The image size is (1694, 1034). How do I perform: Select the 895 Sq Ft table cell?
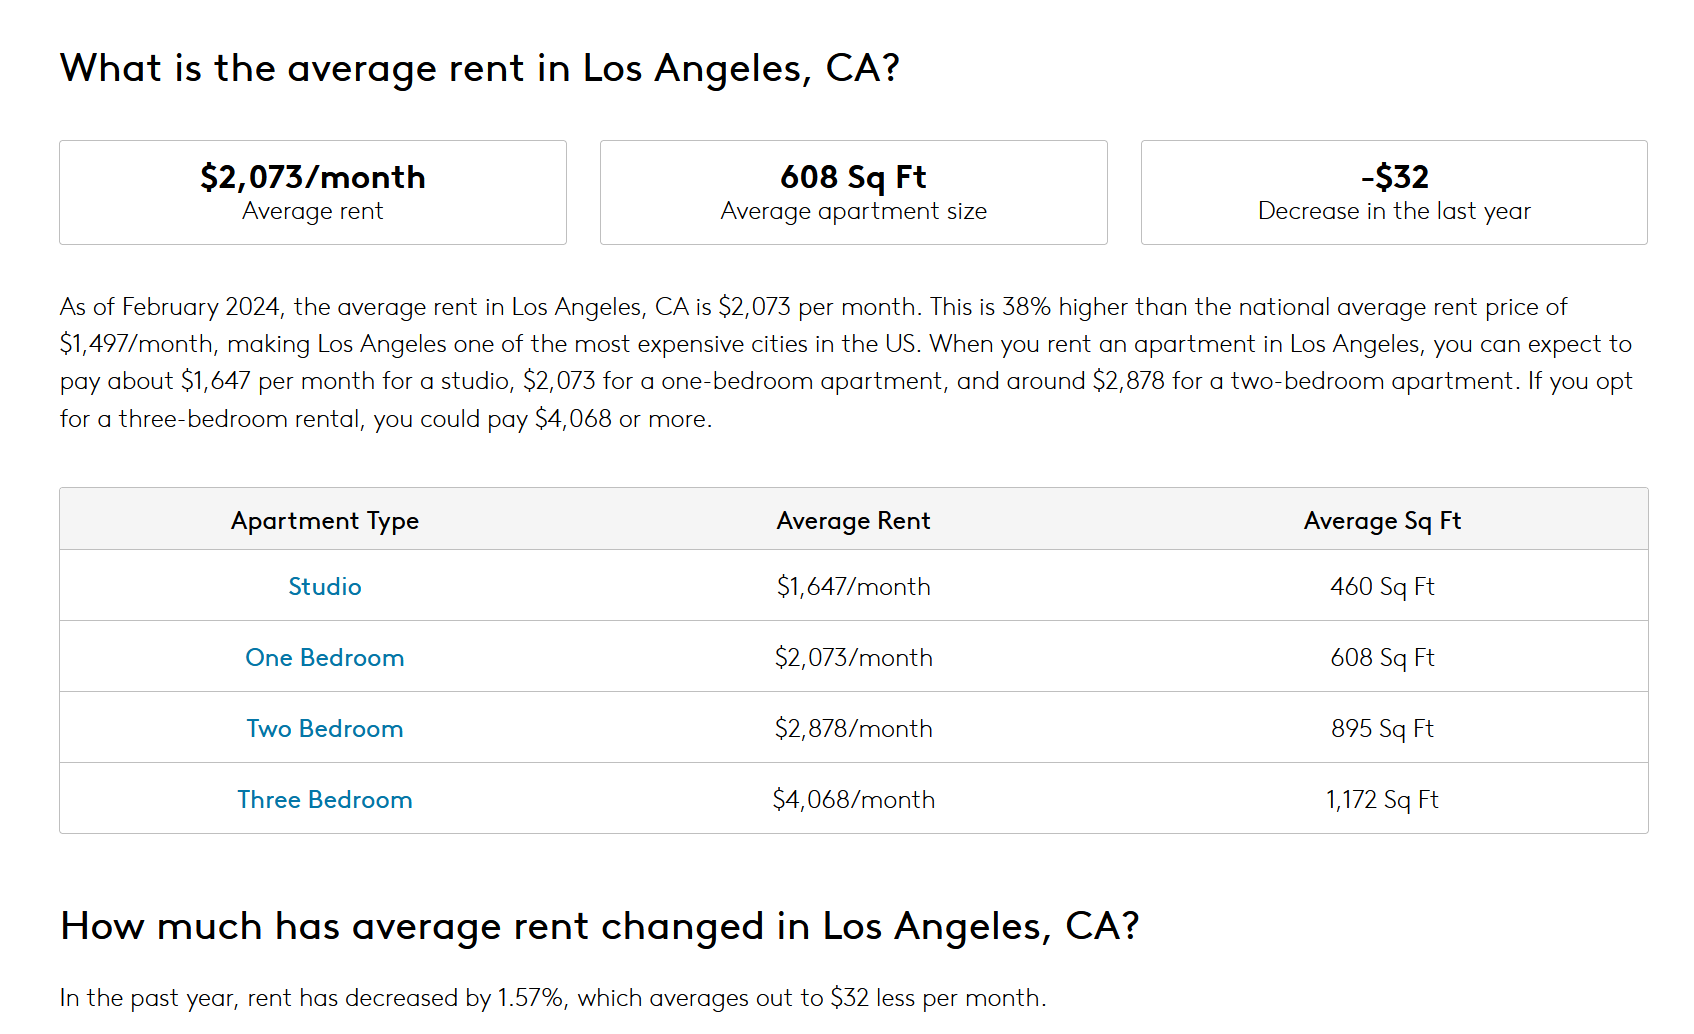click(1382, 729)
